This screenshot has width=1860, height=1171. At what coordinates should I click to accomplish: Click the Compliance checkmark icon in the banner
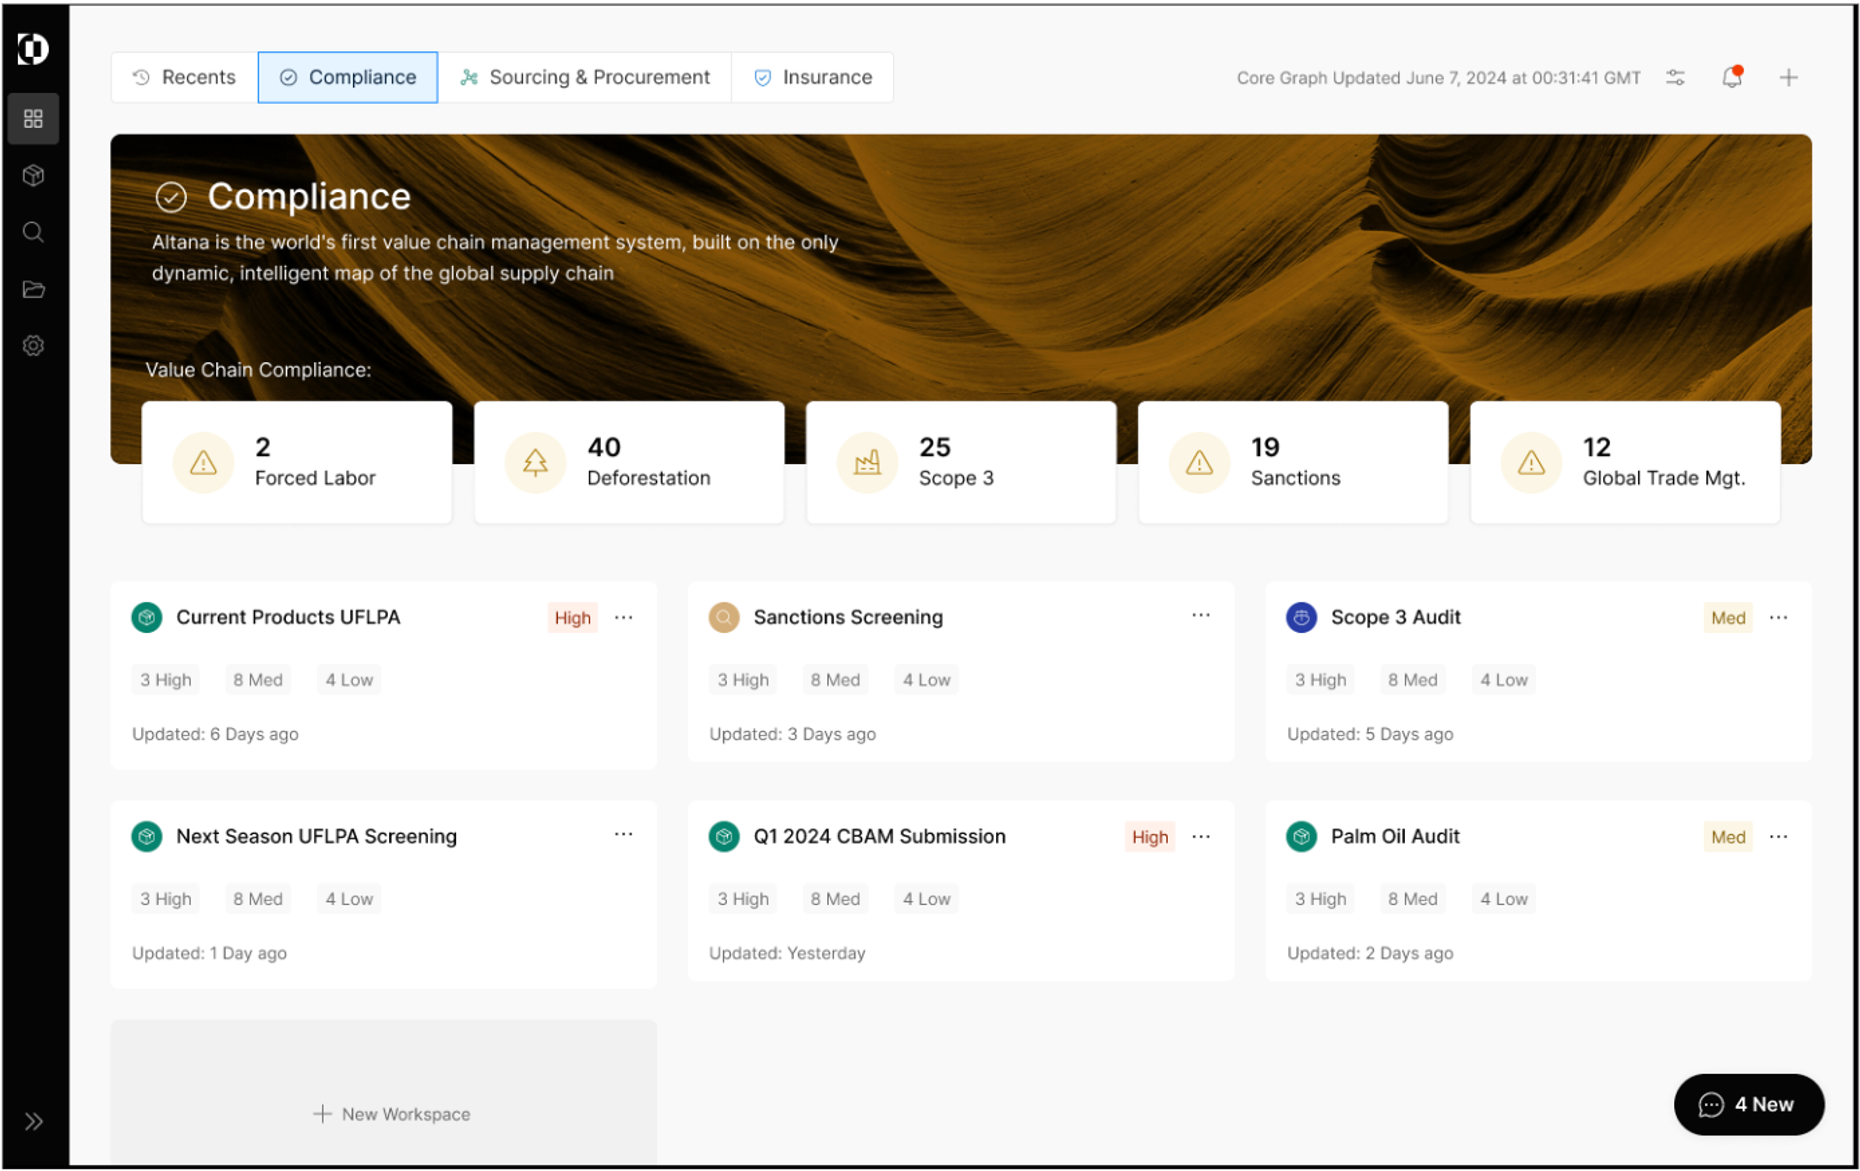pyautogui.click(x=171, y=197)
